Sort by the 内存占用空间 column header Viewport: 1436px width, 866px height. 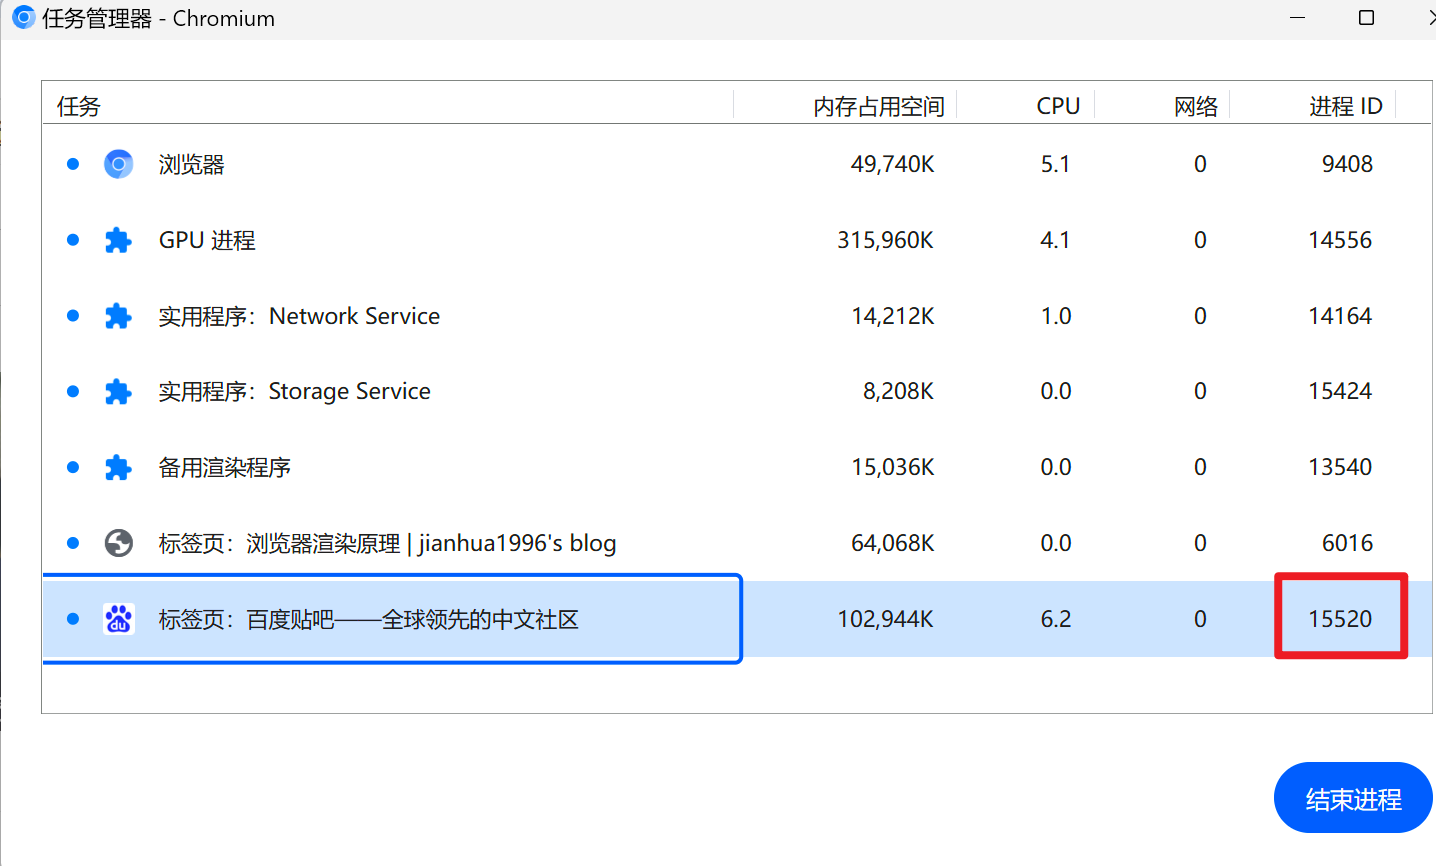[878, 106]
